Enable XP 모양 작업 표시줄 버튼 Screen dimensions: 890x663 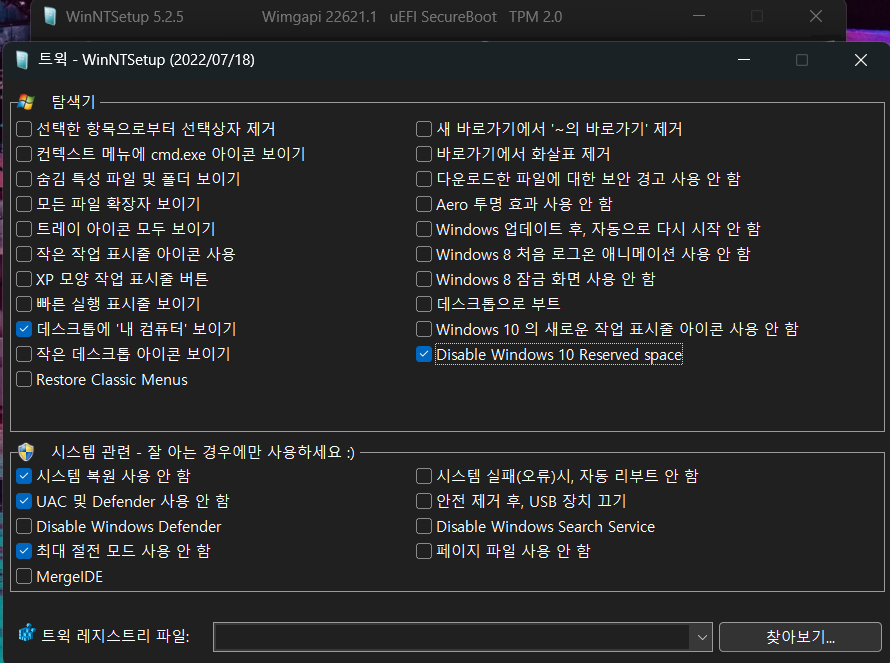(x=24, y=279)
